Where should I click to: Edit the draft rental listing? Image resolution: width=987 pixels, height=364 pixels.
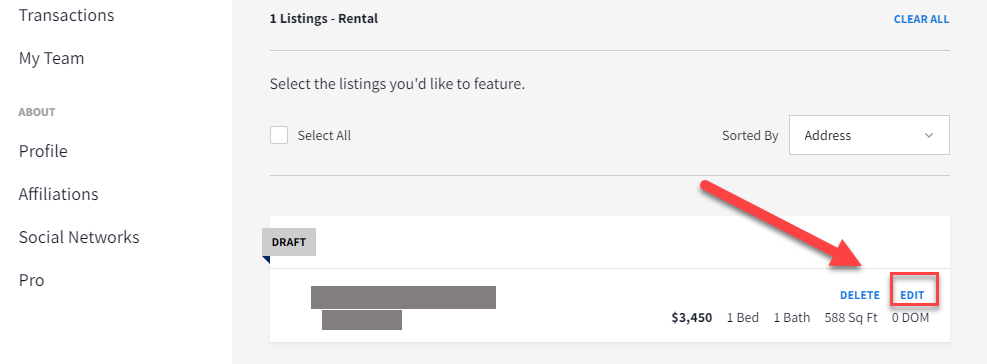pos(912,295)
